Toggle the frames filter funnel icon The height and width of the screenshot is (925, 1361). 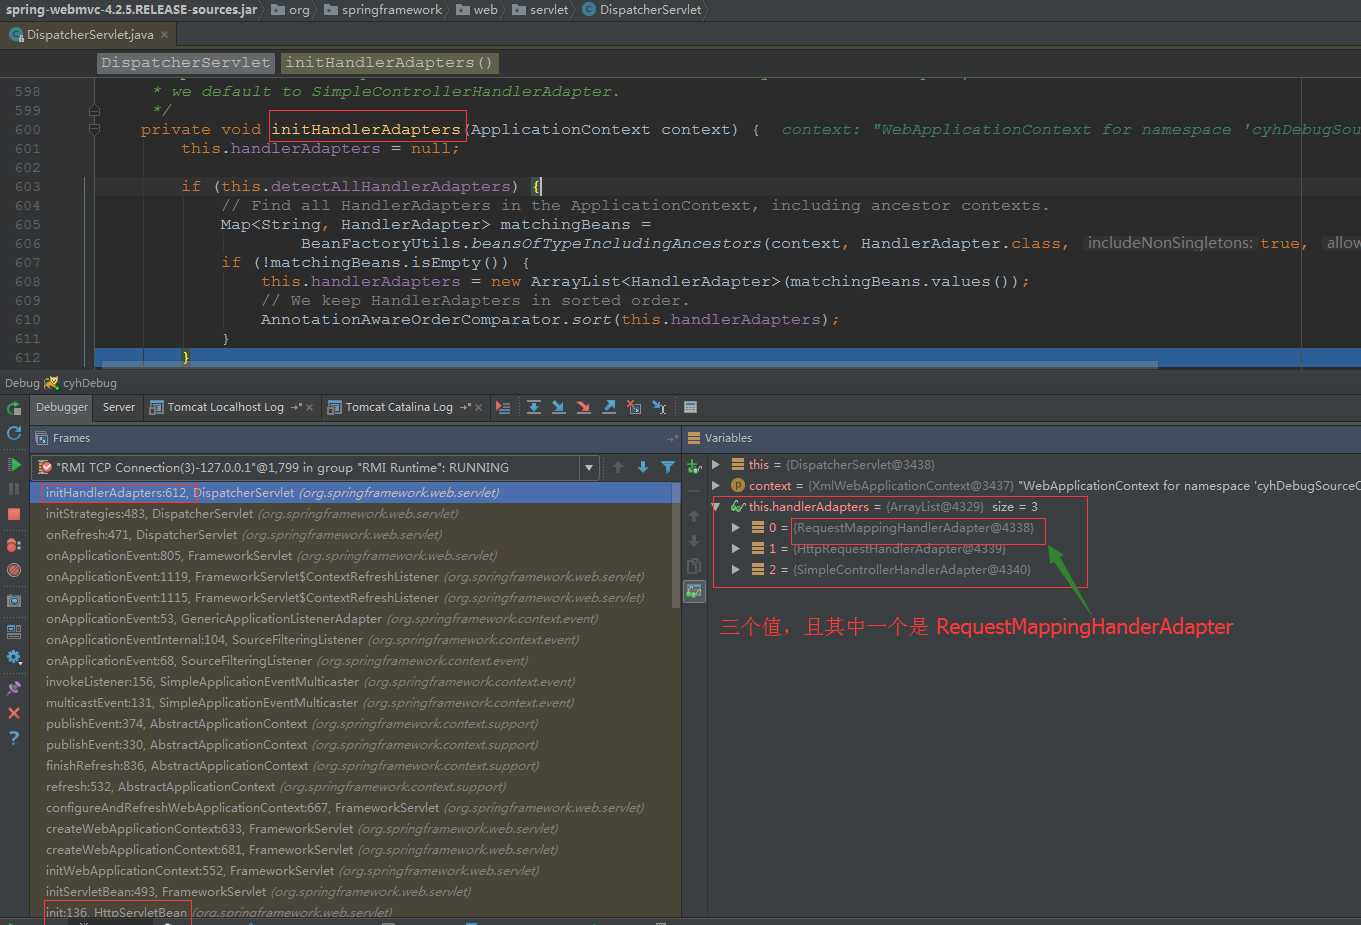tap(668, 467)
